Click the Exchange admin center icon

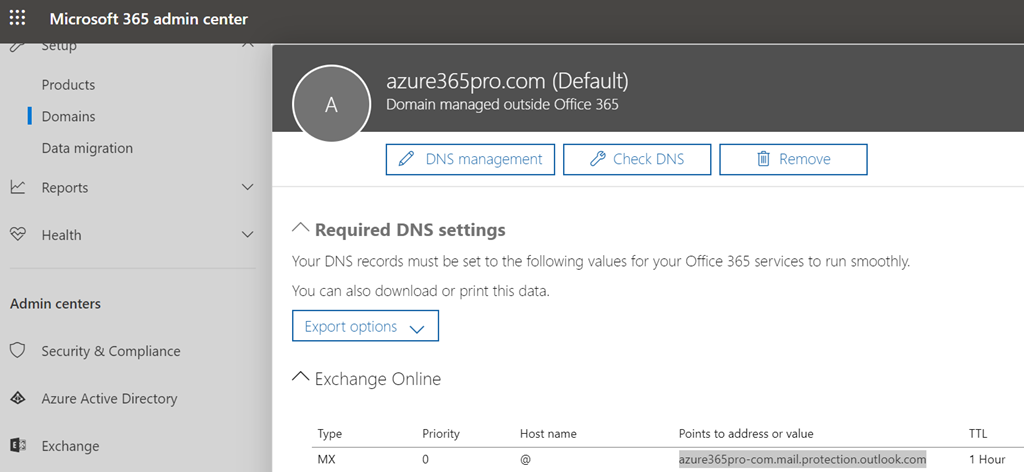coord(18,446)
